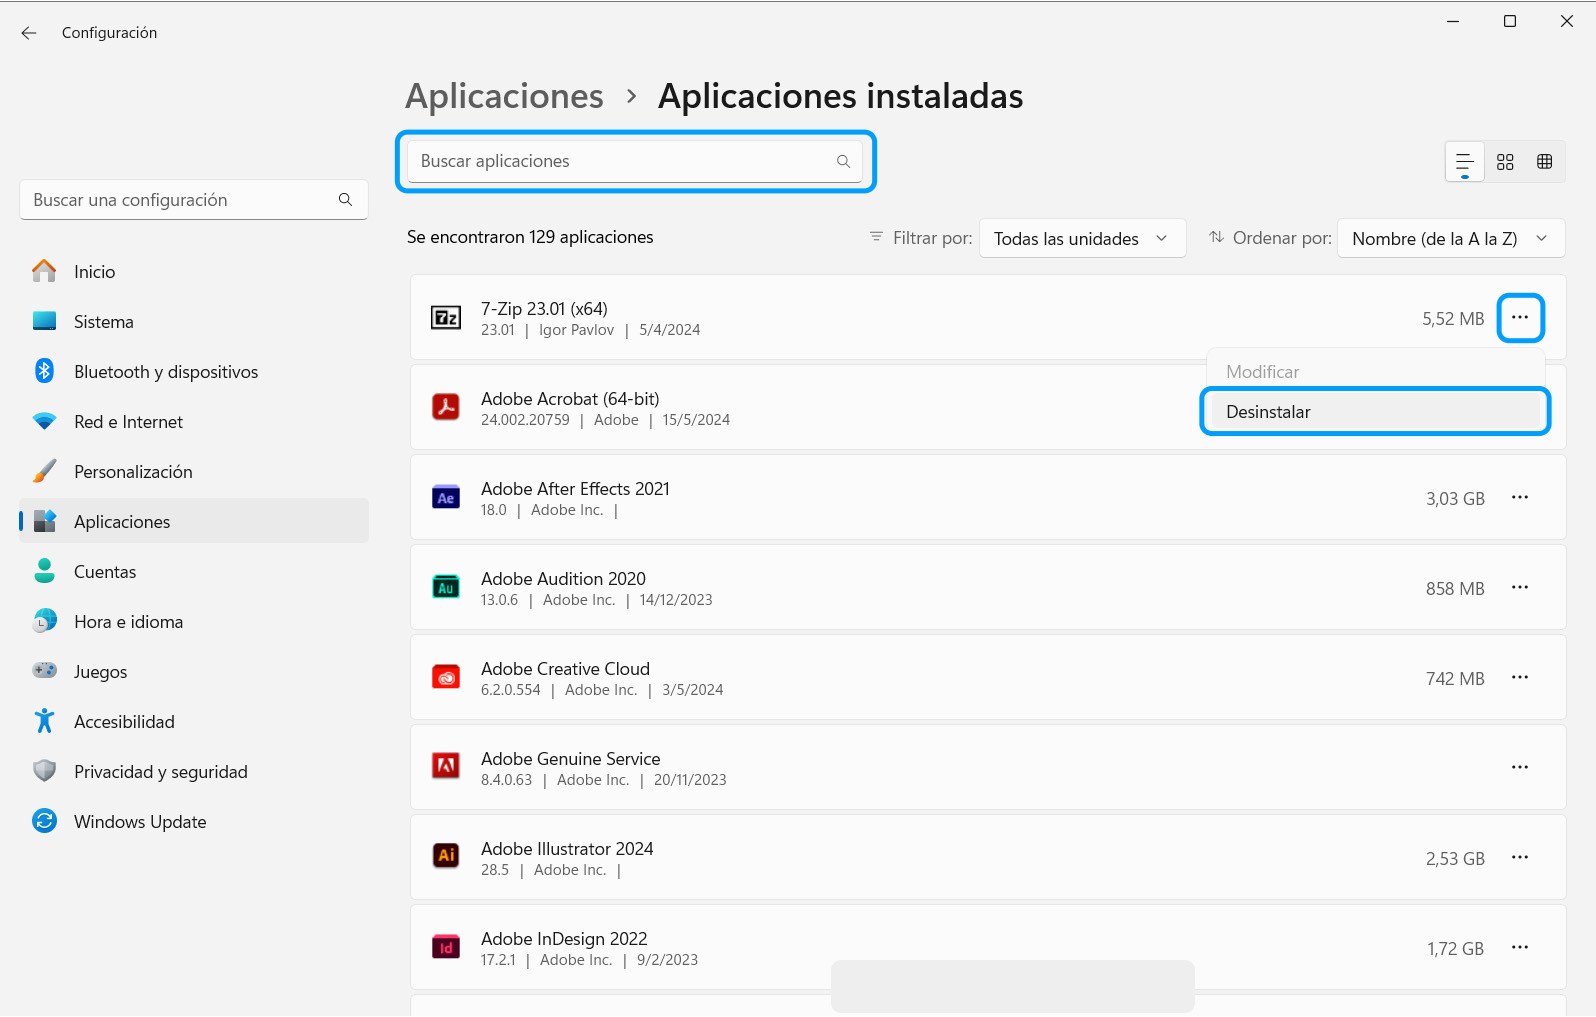1596x1017 pixels.
Task: Open the Filtrar por Todas las unidades dropdown
Action: tap(1082, 238)
